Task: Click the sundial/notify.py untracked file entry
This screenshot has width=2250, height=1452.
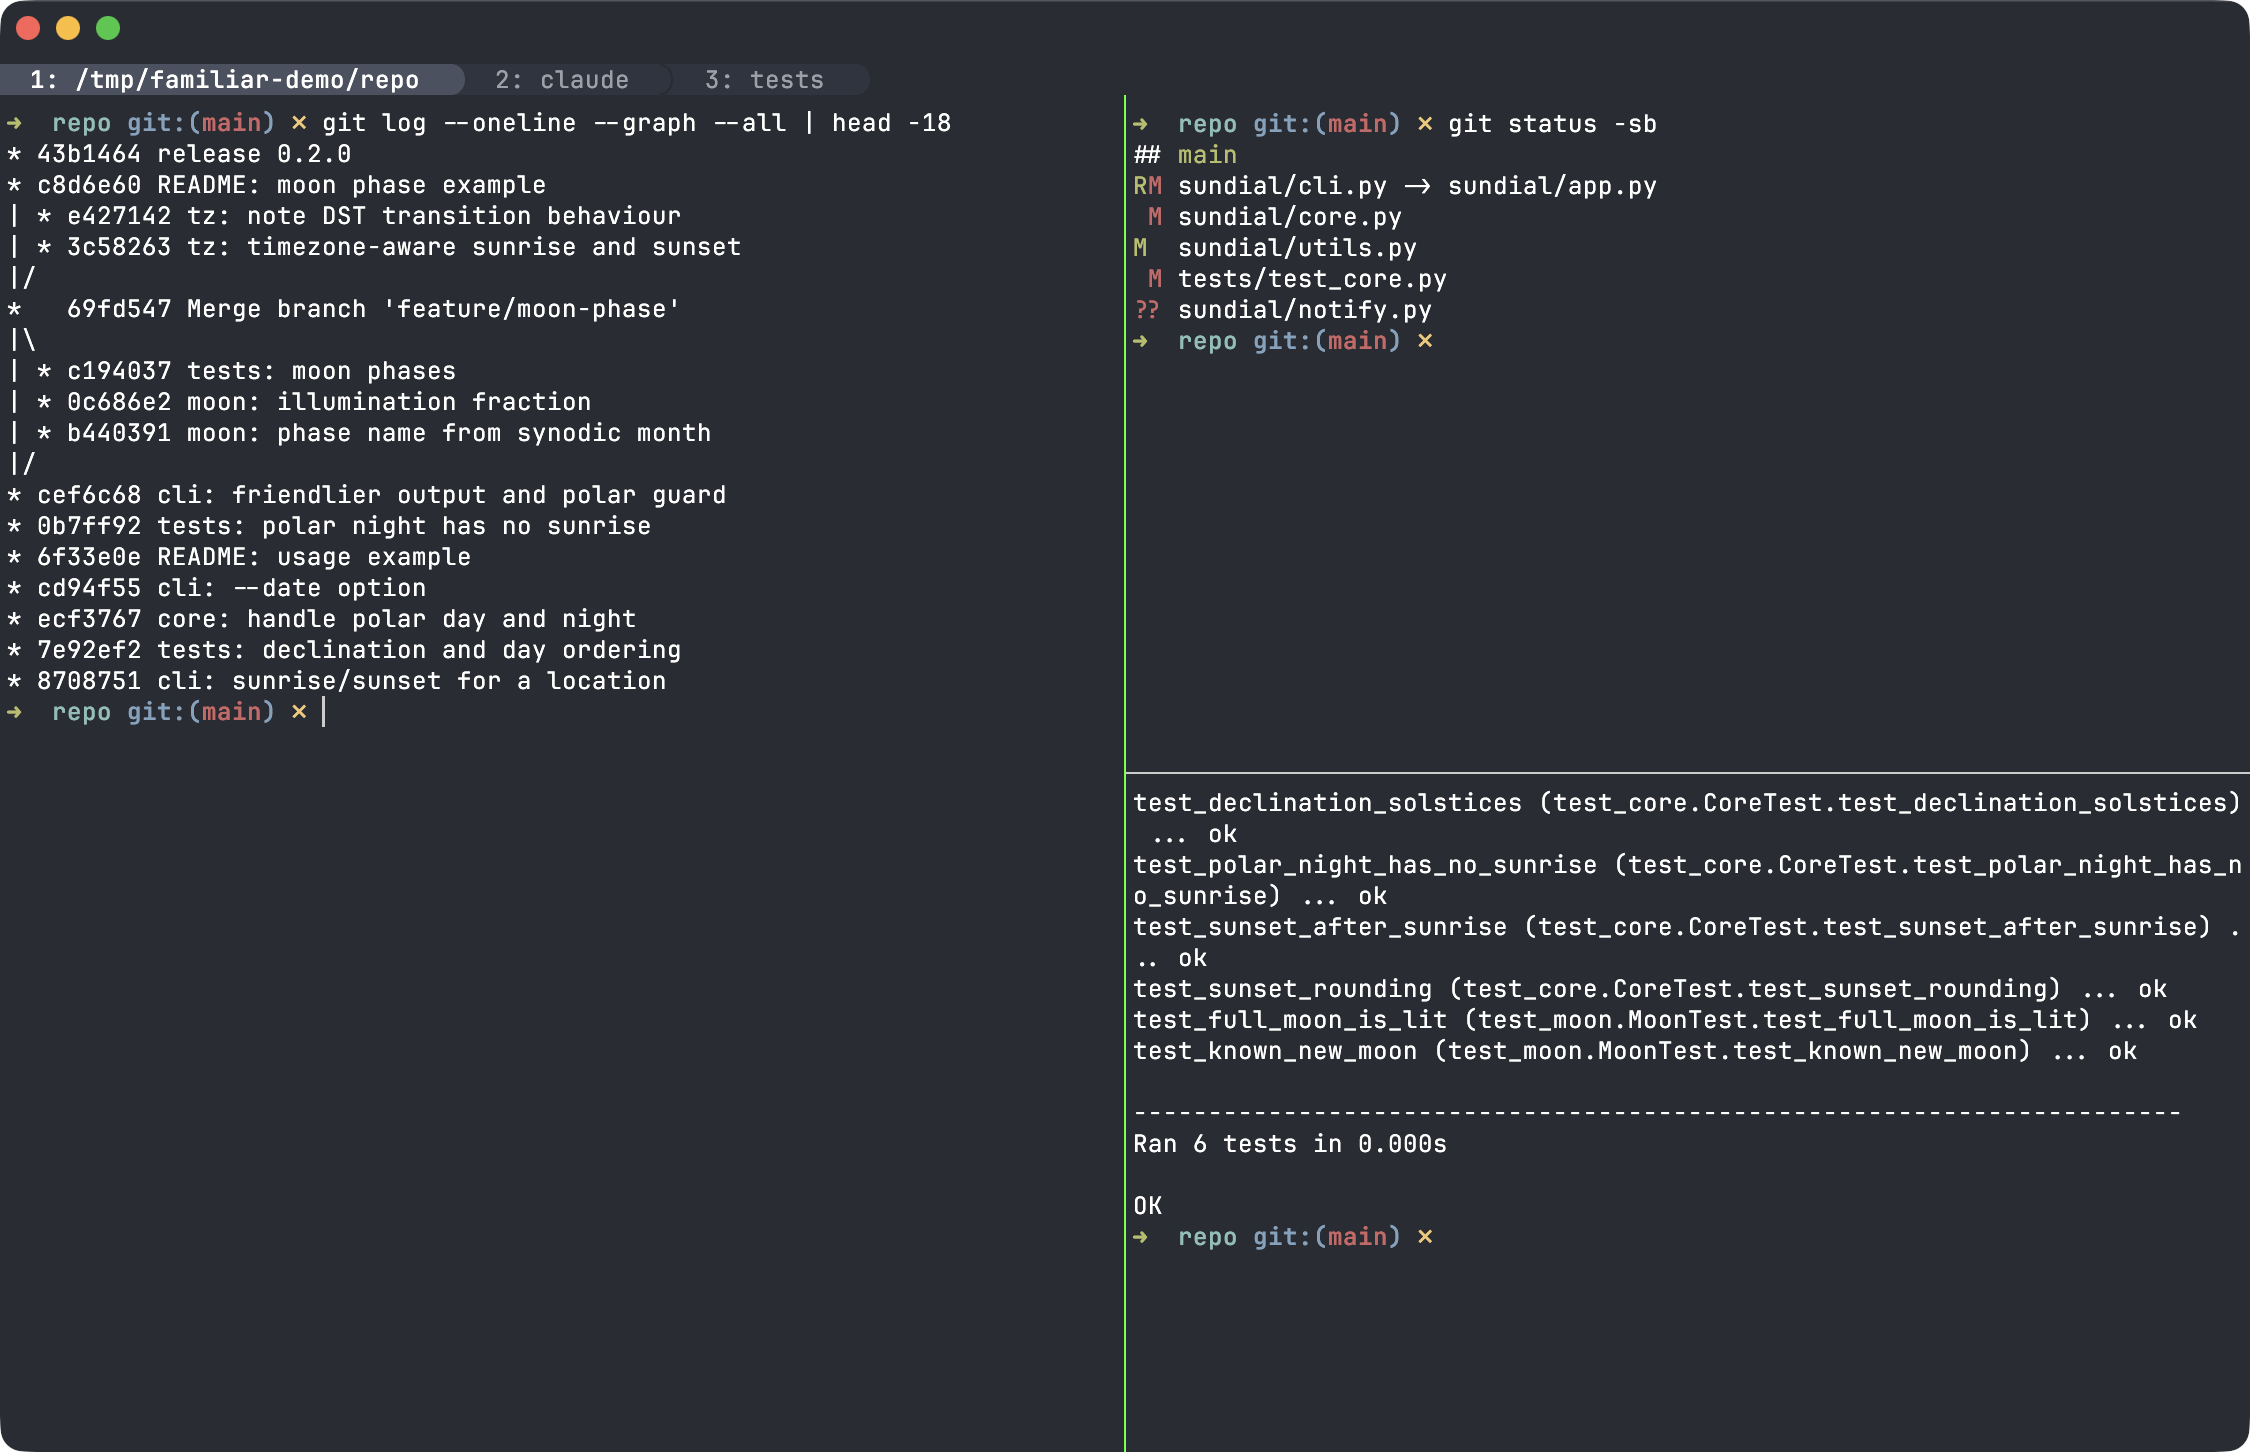Action: click(1305, 310)
